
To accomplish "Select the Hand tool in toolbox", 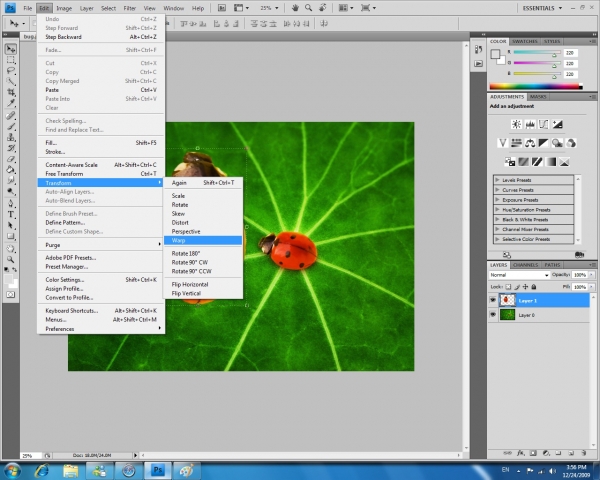I will point(11,249).
